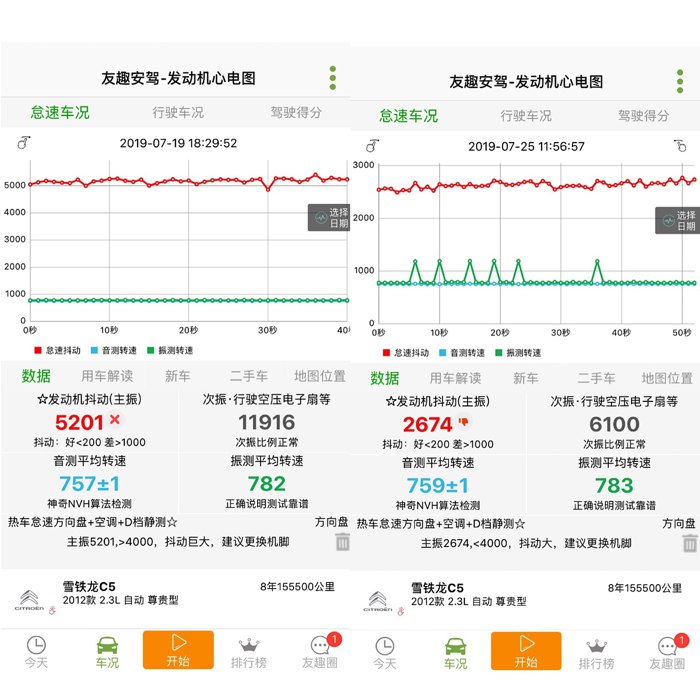Tap audio RPM value 759±1
The height and width of the screenshot is (698, 700).
point(438,486)
